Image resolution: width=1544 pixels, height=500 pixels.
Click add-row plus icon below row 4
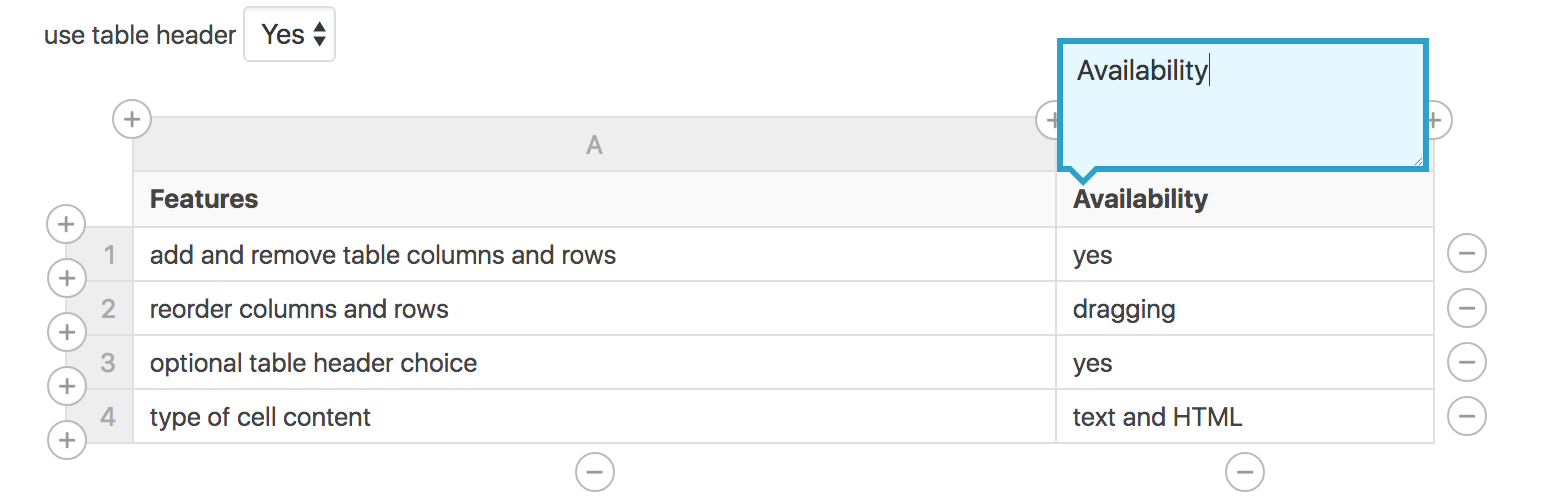pyautogui.click(x=66, y=440)
